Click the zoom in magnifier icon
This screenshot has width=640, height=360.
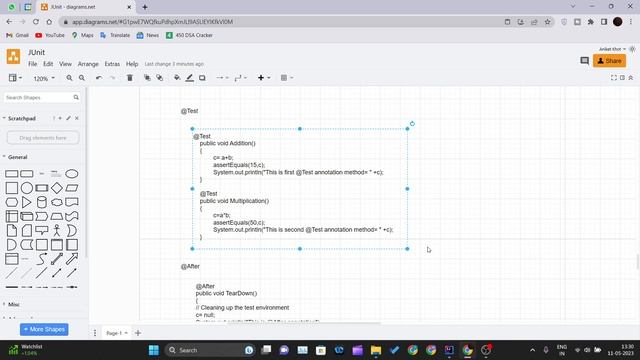(x=69, y=78)
